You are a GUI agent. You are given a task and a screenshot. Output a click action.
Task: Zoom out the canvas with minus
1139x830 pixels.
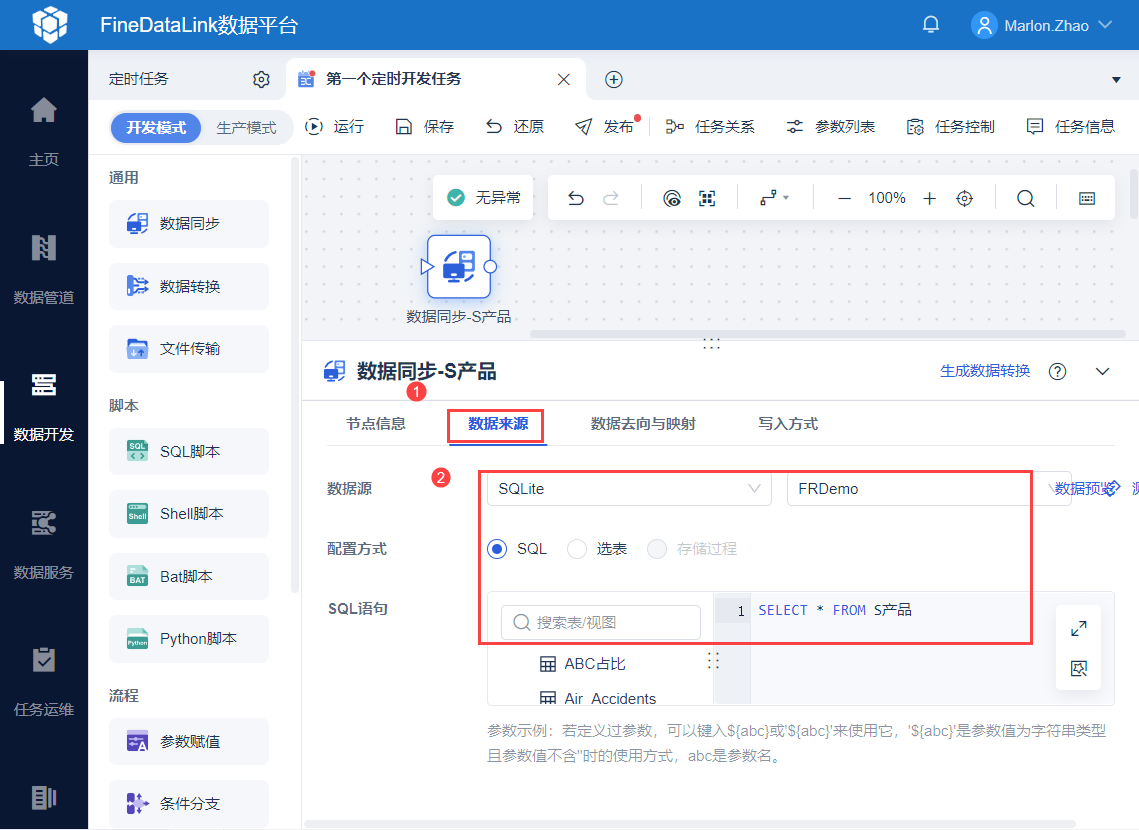(844, 198)
